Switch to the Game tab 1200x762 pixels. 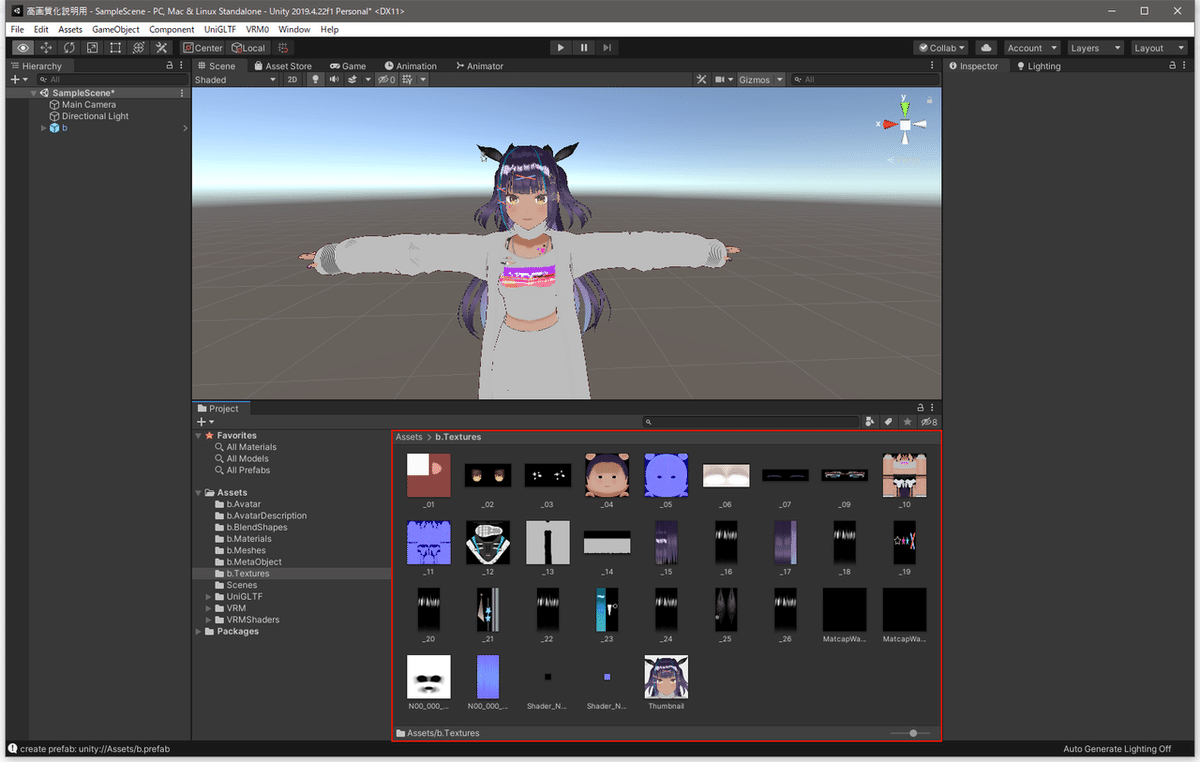pos(348,66)
